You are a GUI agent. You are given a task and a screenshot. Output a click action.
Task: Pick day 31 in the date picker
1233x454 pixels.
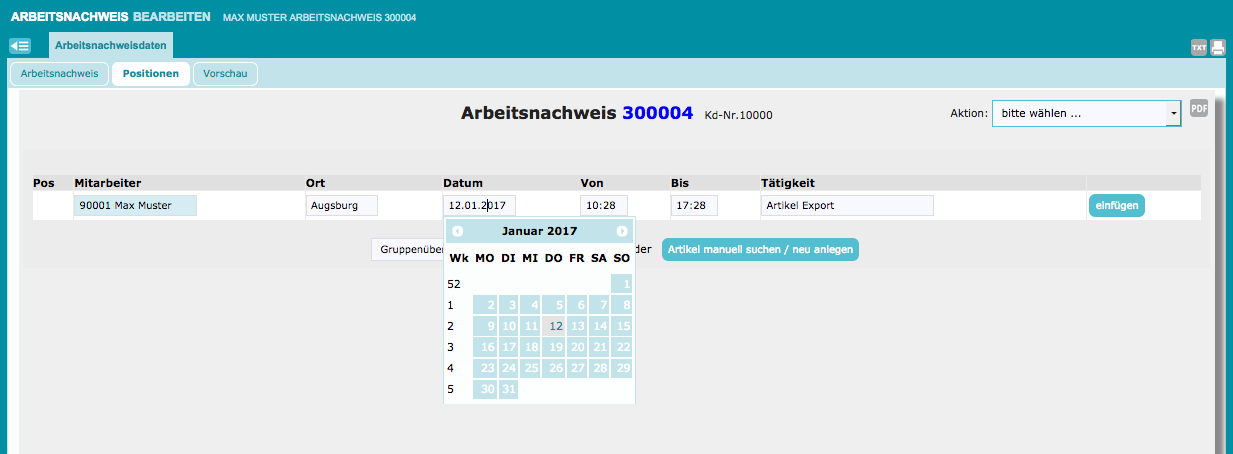click(x=508, y=389)
